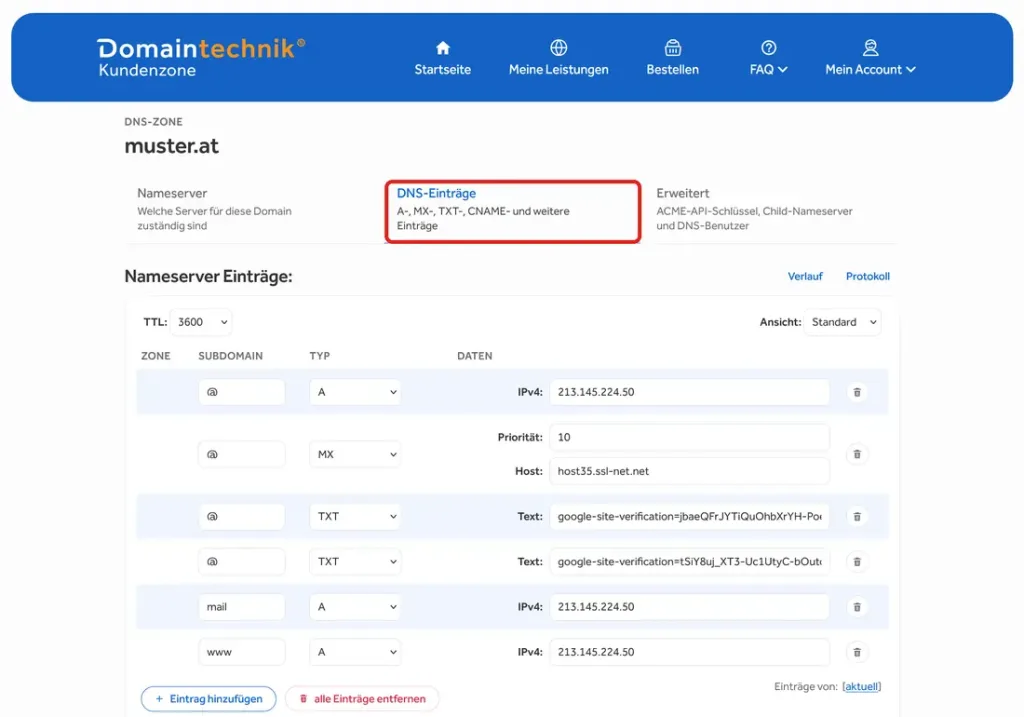Delete the jbaeQFrJ TXT record via trash icon
Viewport: 1024px width, 717px height.
857,517
